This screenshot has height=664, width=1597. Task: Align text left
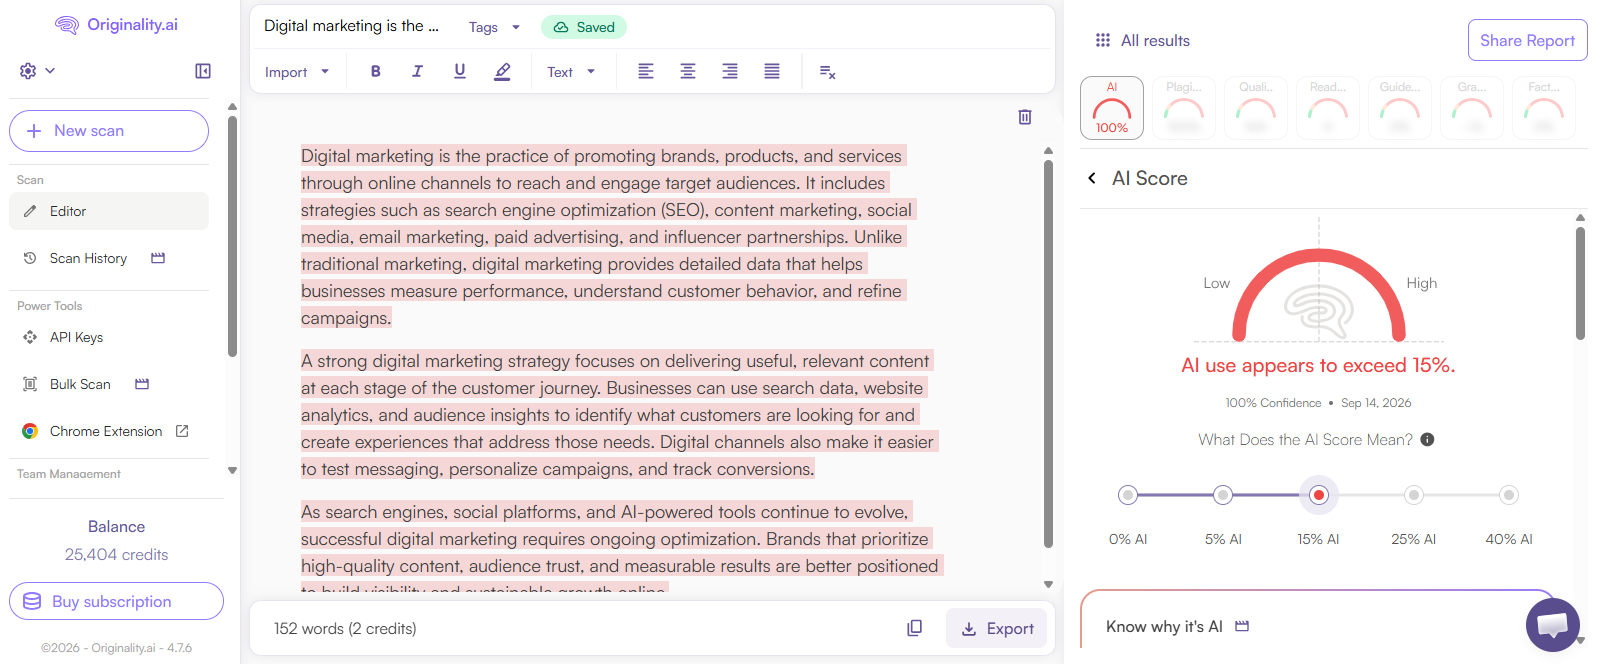coord(646,71)
